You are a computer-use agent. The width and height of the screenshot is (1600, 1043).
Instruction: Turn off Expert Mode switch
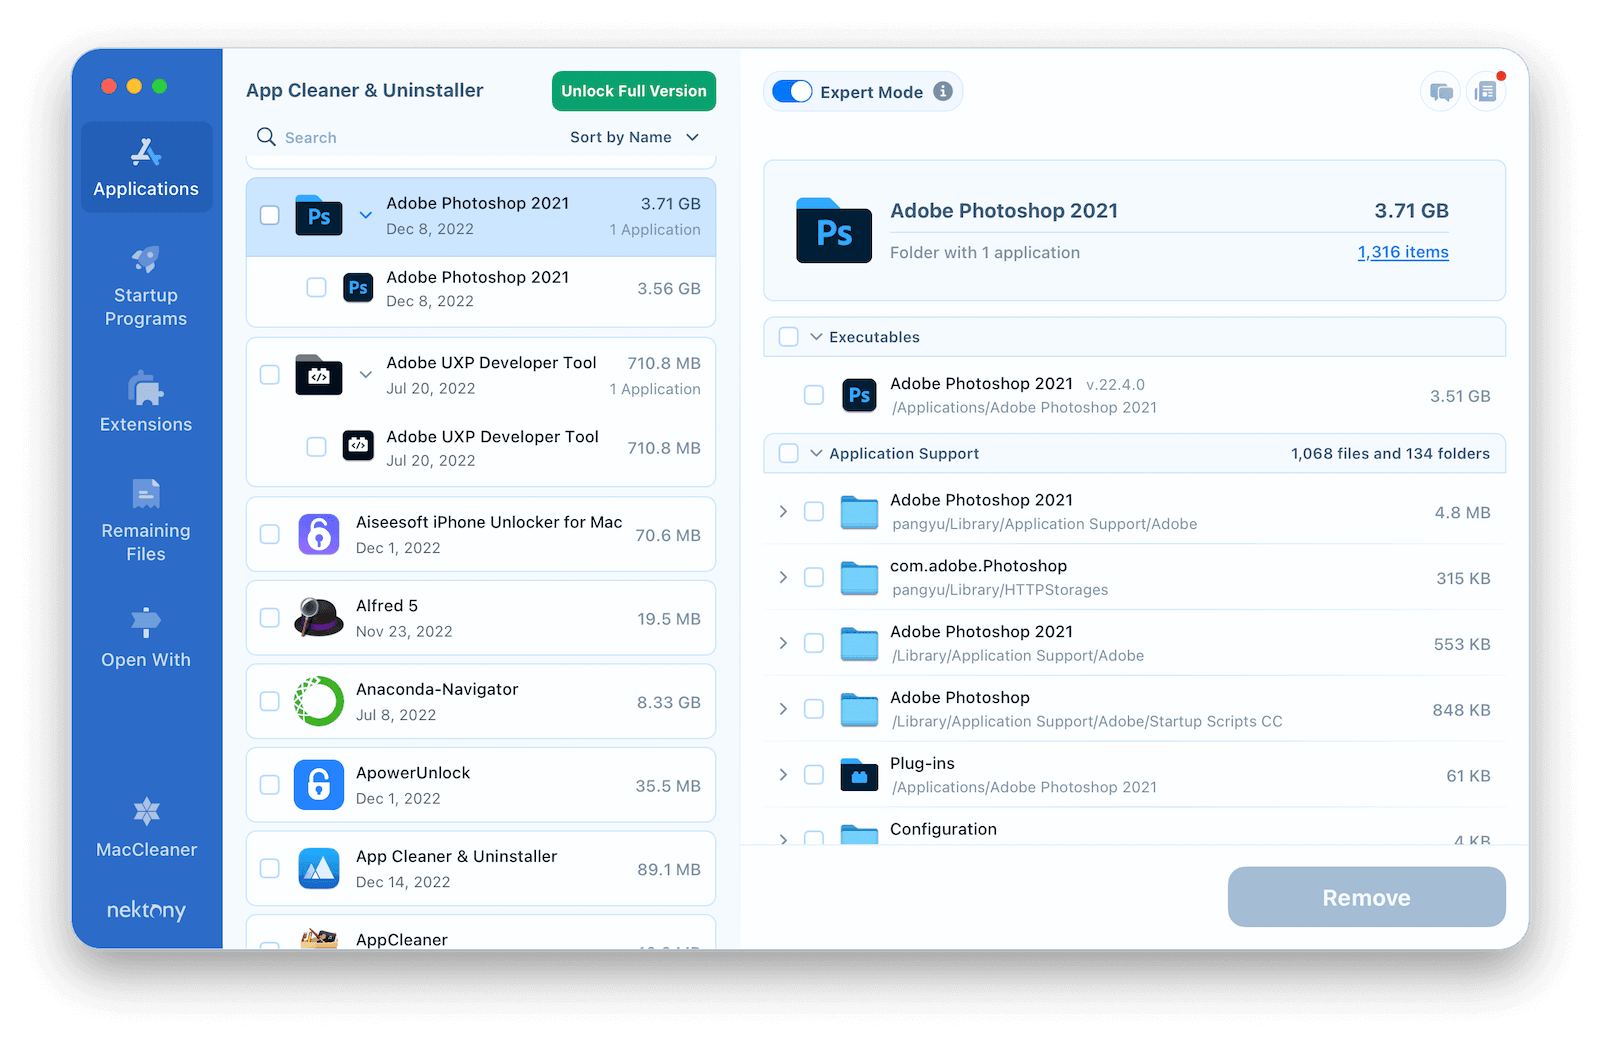tap(793, 91)
